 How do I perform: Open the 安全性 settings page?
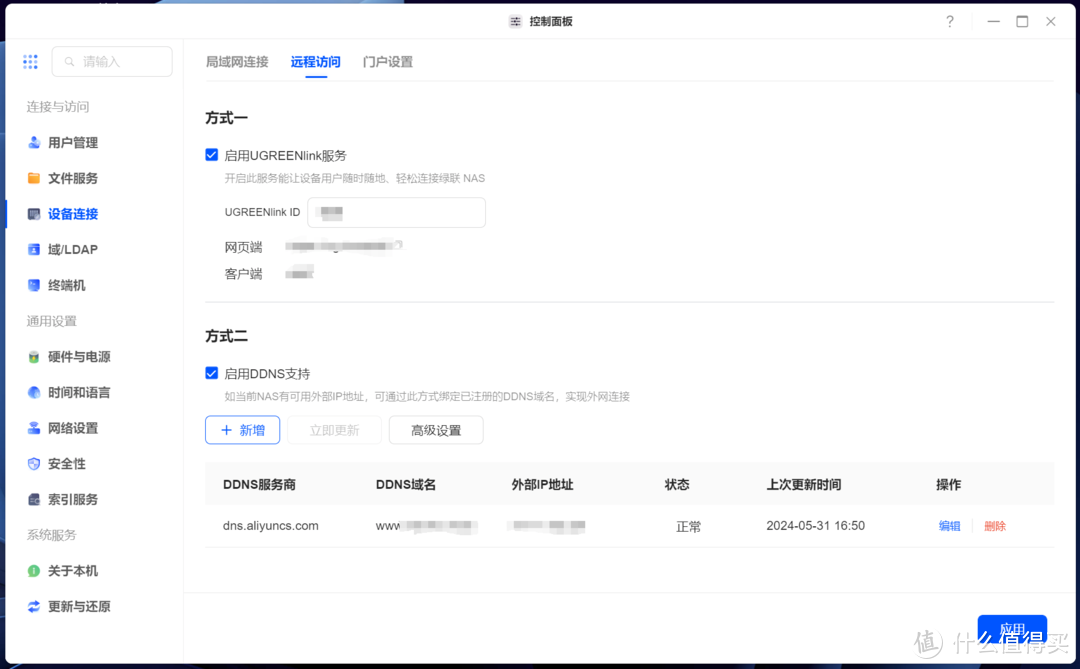click(64, 463)
